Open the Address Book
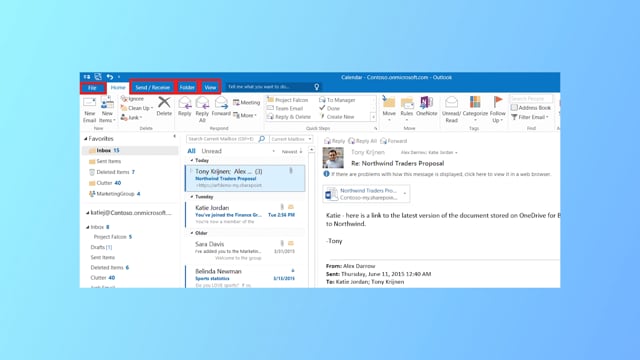640x360 pixels. pyautogui.click(x=531, y=108)
